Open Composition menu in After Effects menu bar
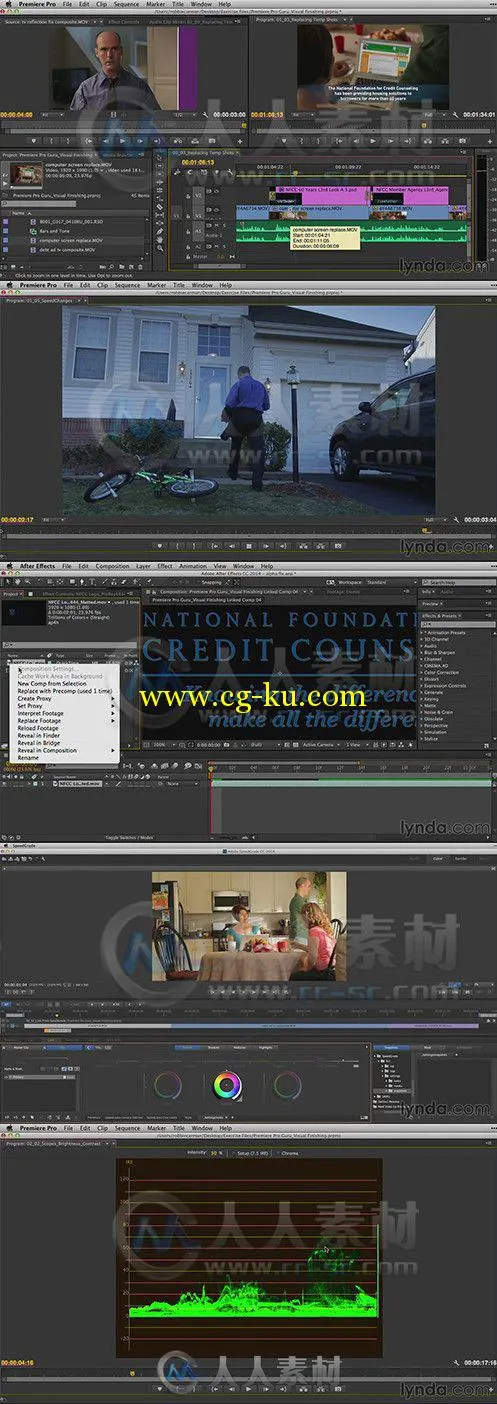The height and width of the screenshot is (1404, 497). (x=112, y=566)
